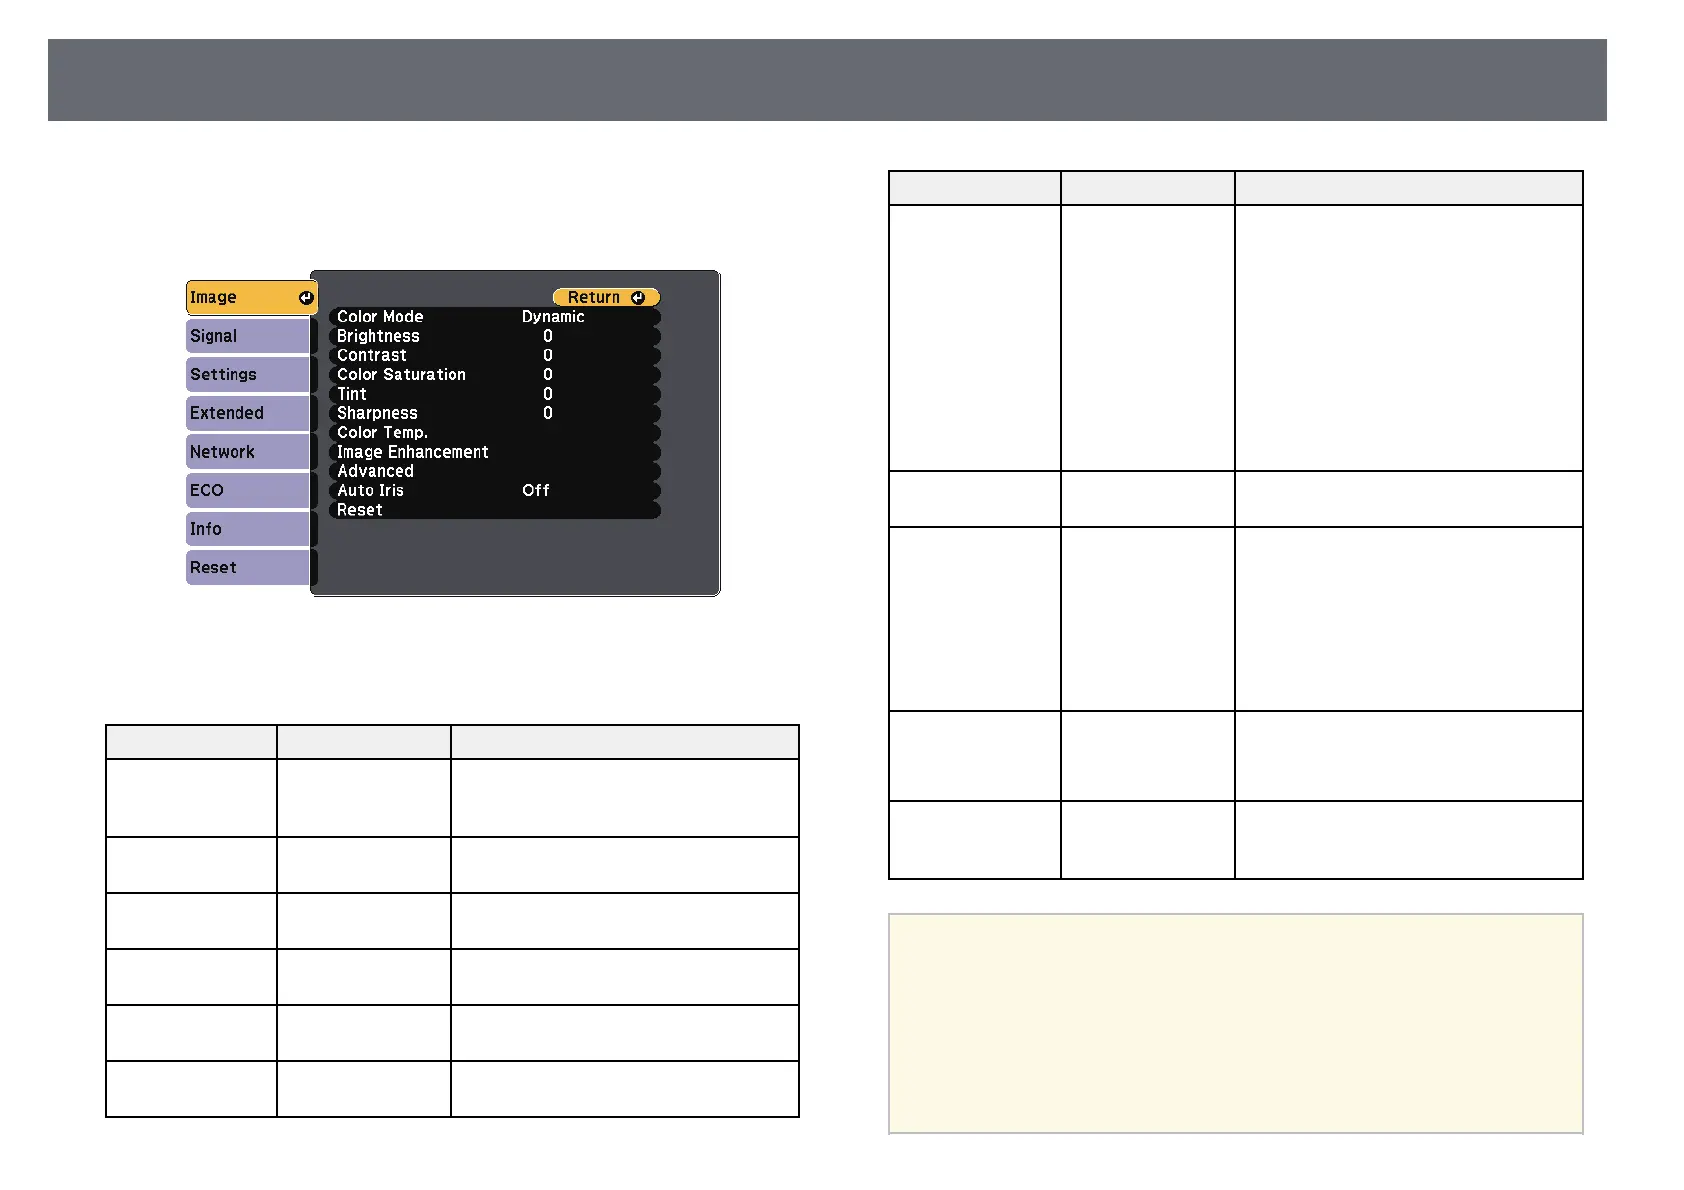
Task: Click the Off value of Auto Iris
Action: click(x=536, y=490)
